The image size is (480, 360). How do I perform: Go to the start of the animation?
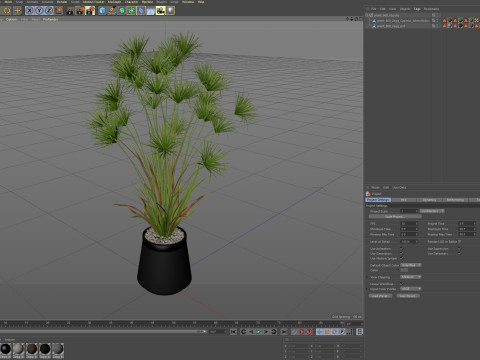pyautogui.click(x=233, y=332)
